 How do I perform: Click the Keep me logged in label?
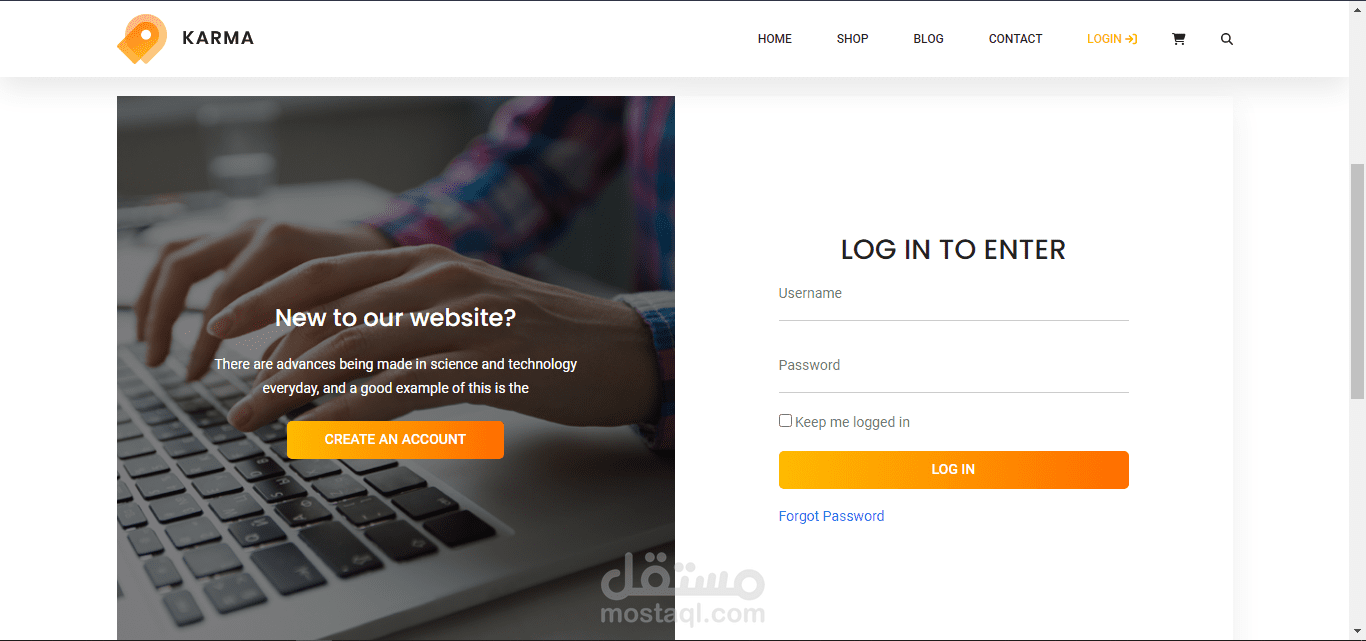coord(852,422)
